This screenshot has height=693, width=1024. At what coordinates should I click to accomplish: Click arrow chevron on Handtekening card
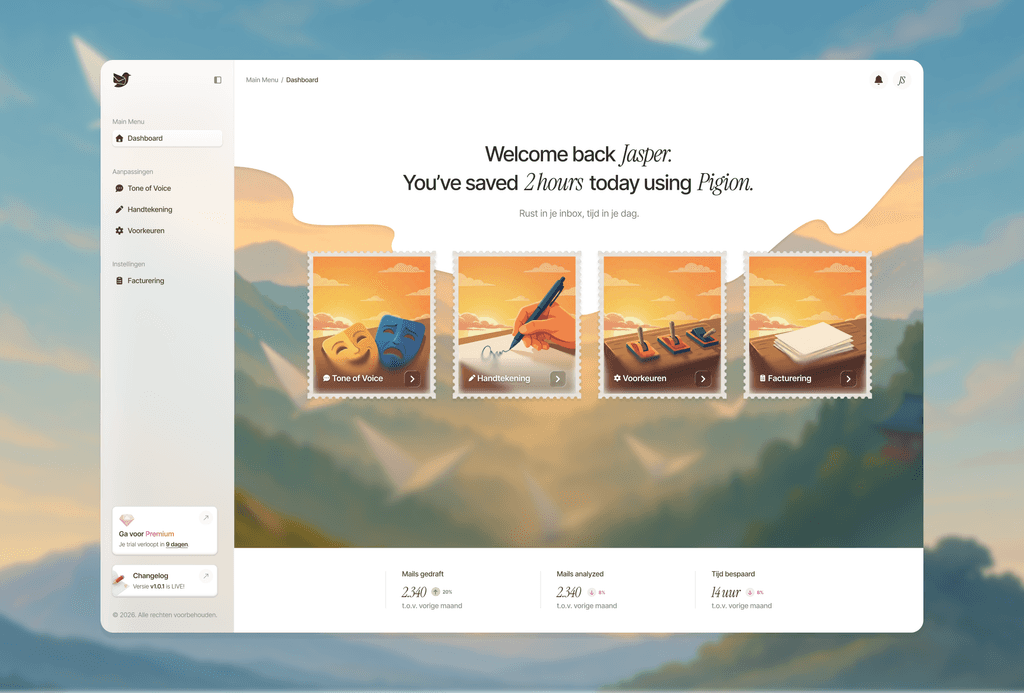[558, 379]
